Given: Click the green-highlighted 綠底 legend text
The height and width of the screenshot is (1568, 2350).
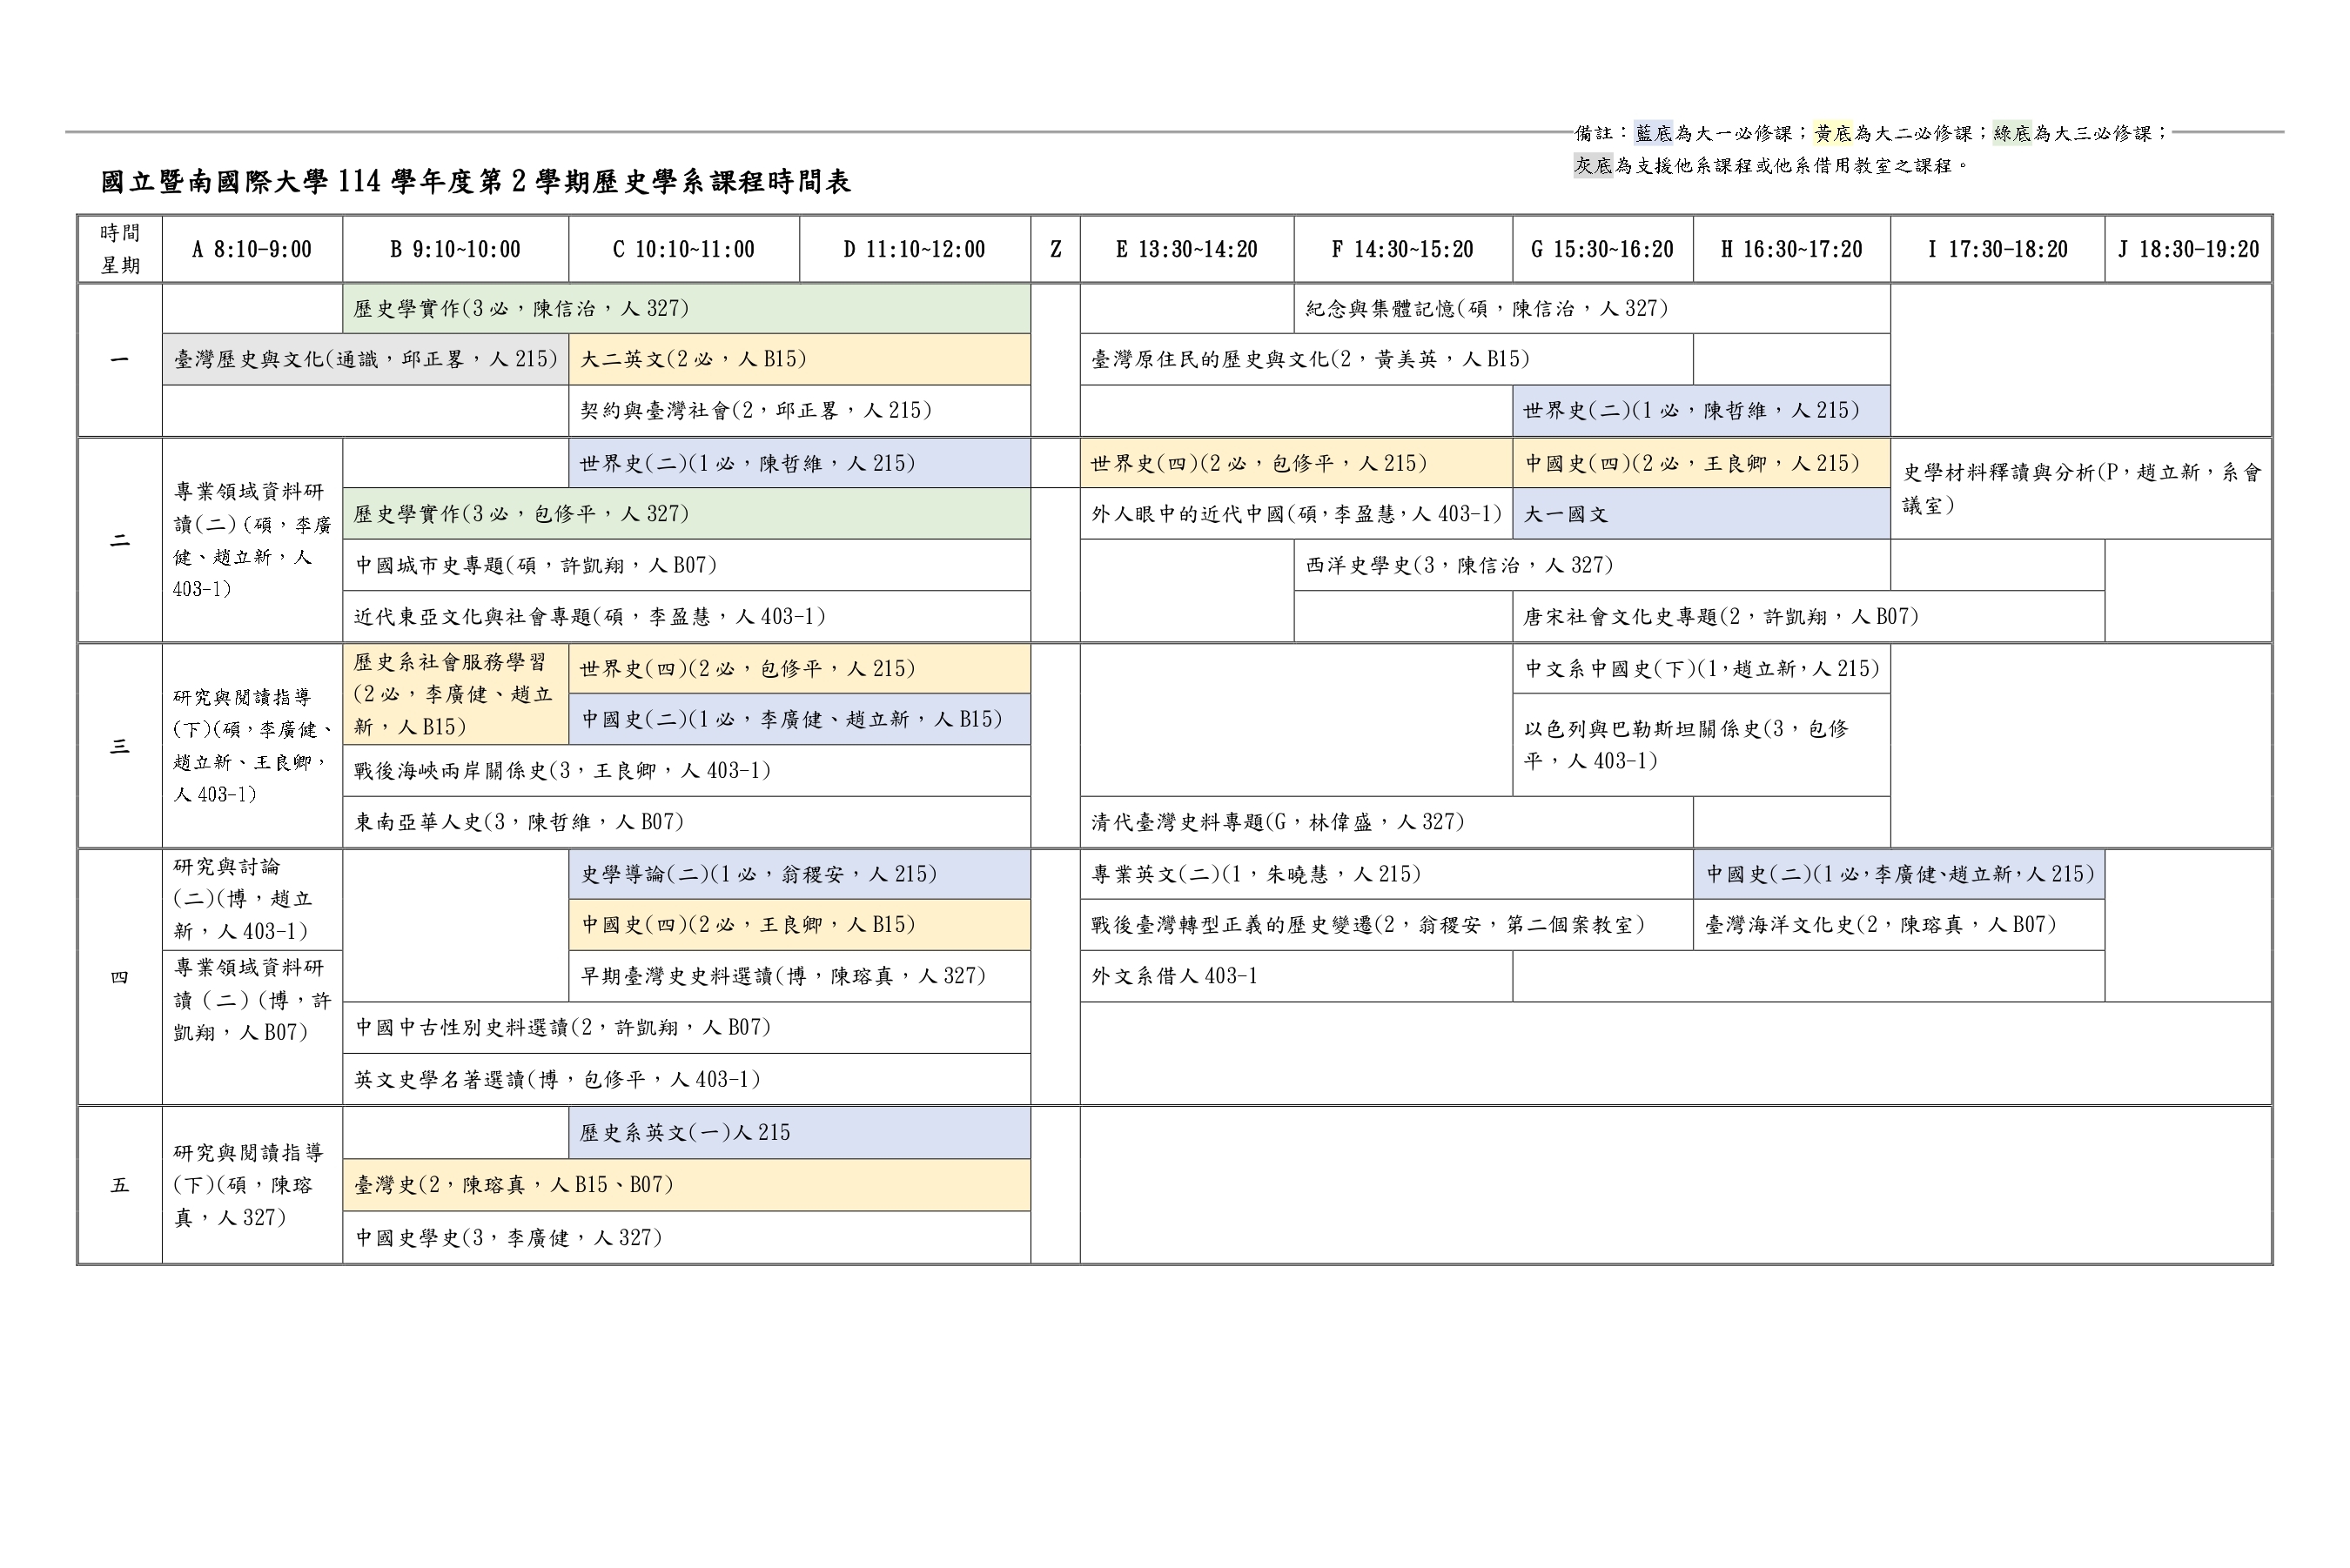Looking at the screenshot, I should tap(2012, 133).
